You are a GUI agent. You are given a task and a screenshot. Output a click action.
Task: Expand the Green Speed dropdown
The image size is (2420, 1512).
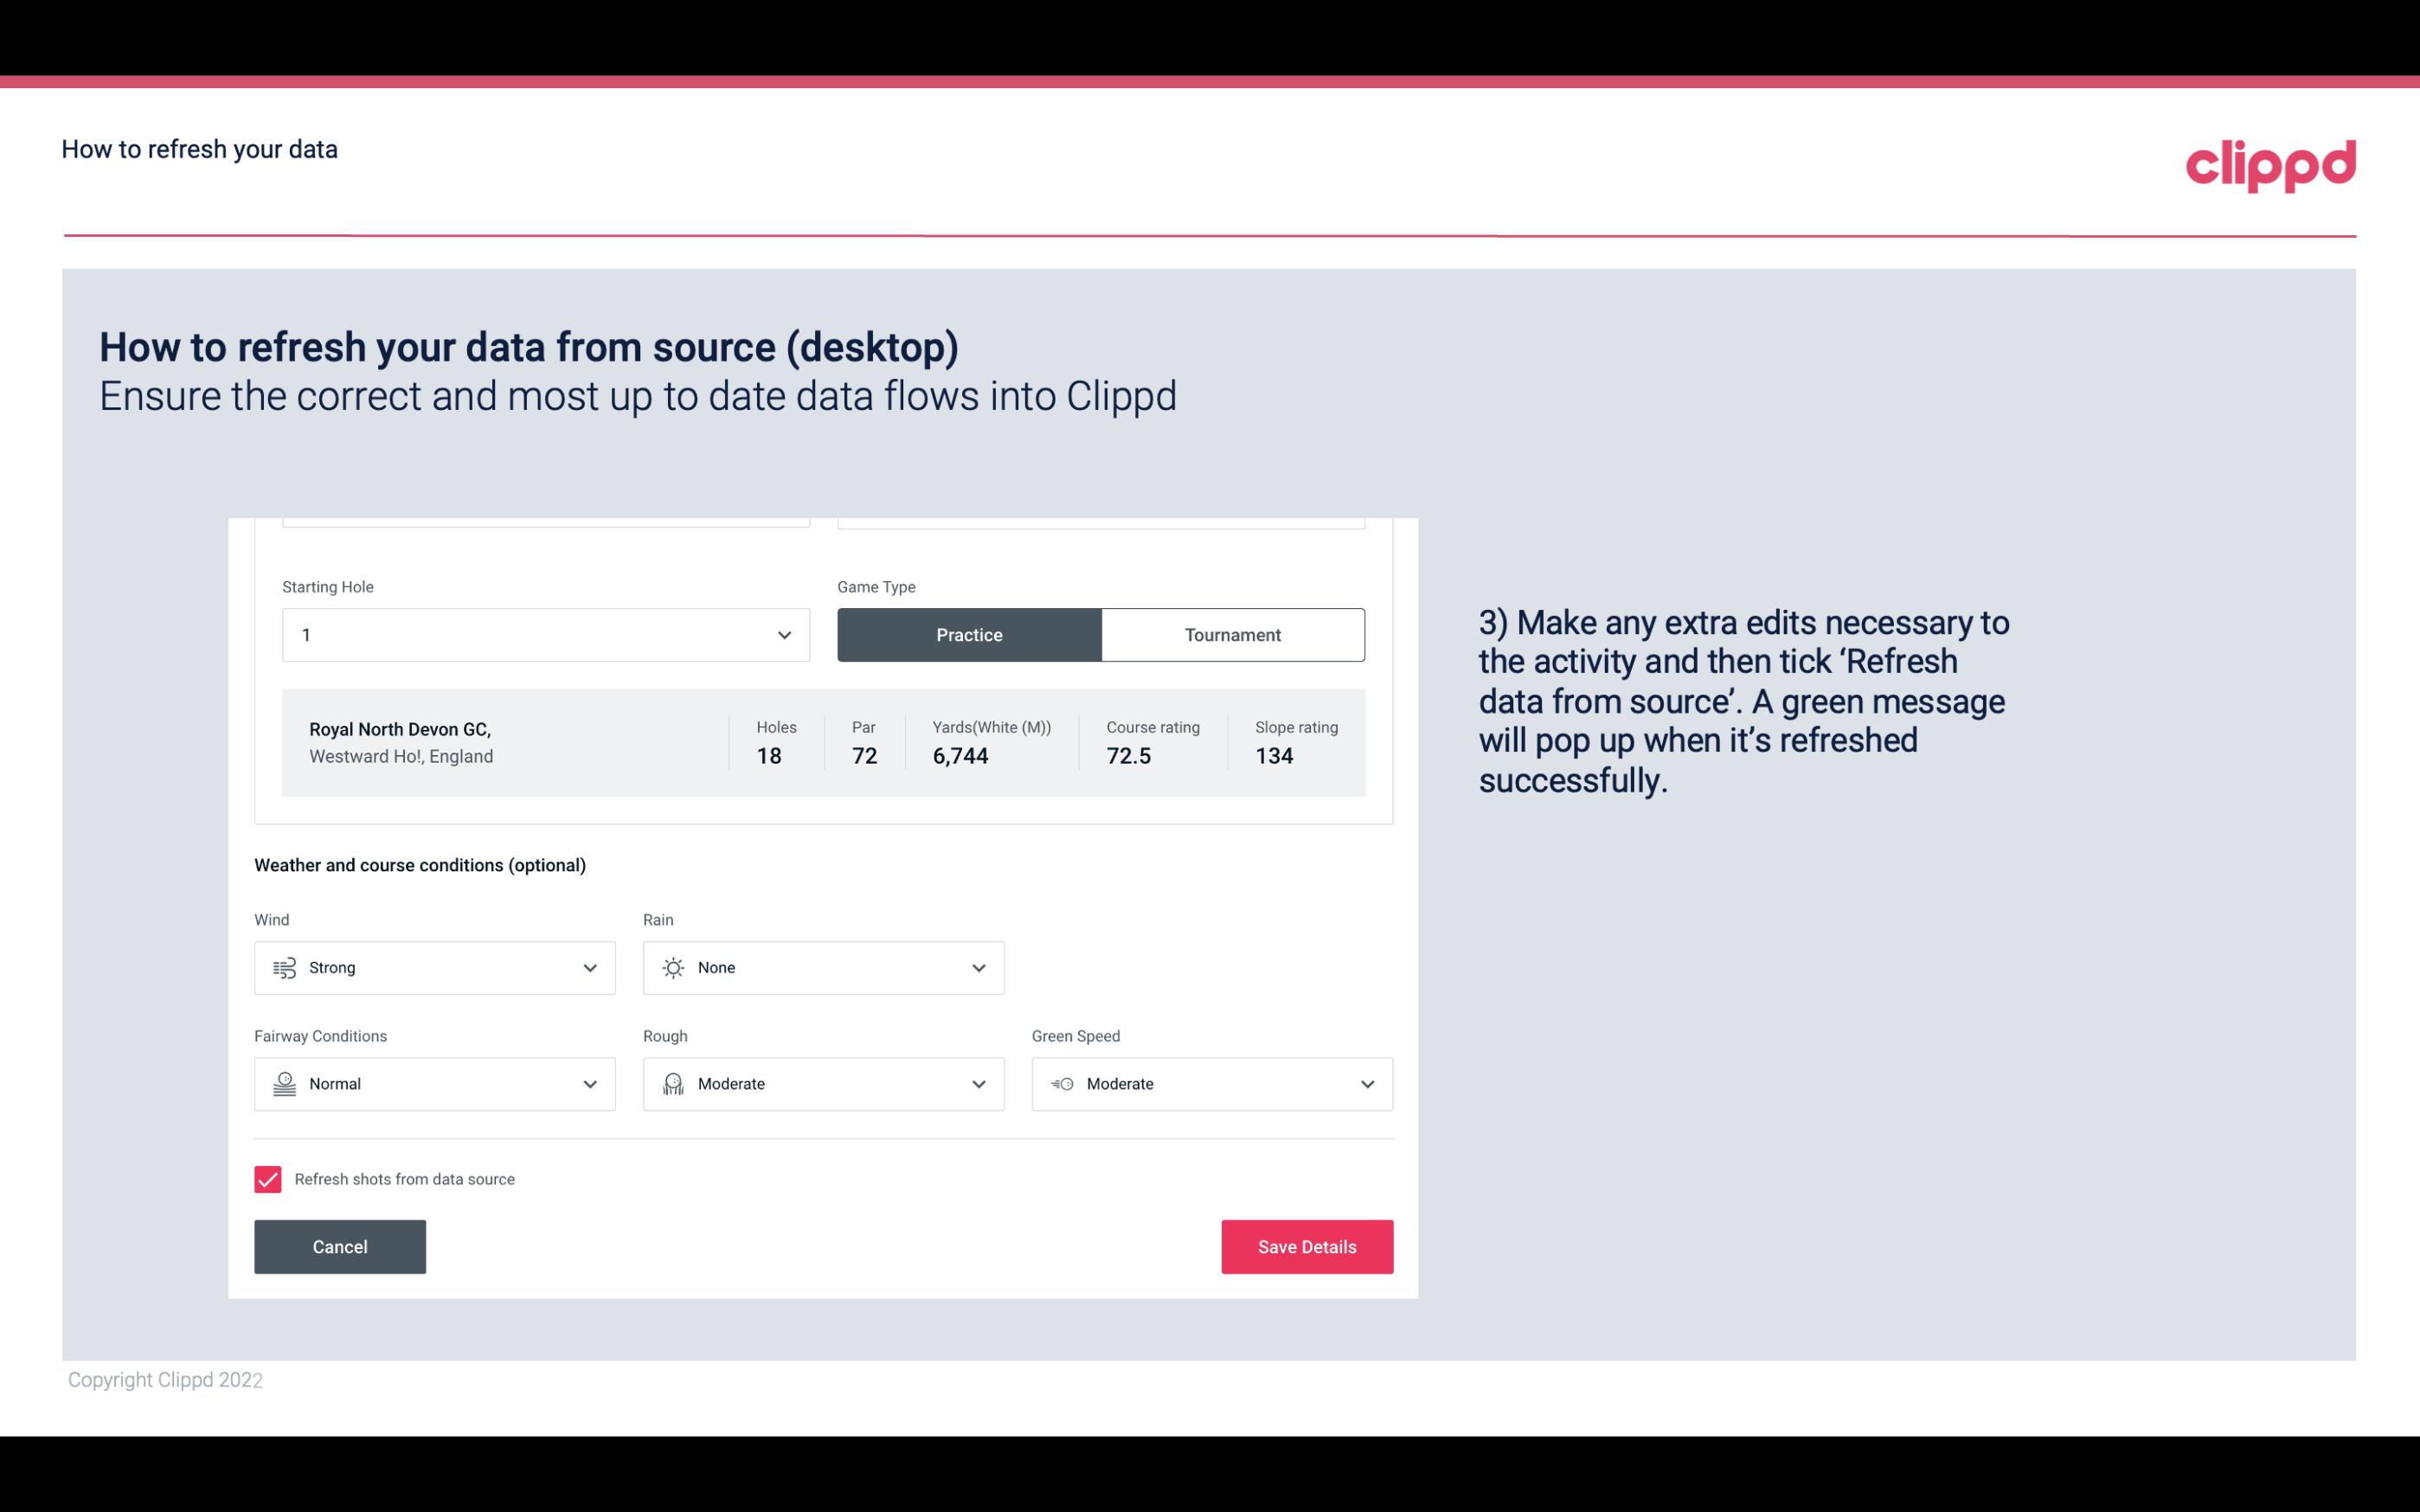tap(1368, 1084)
